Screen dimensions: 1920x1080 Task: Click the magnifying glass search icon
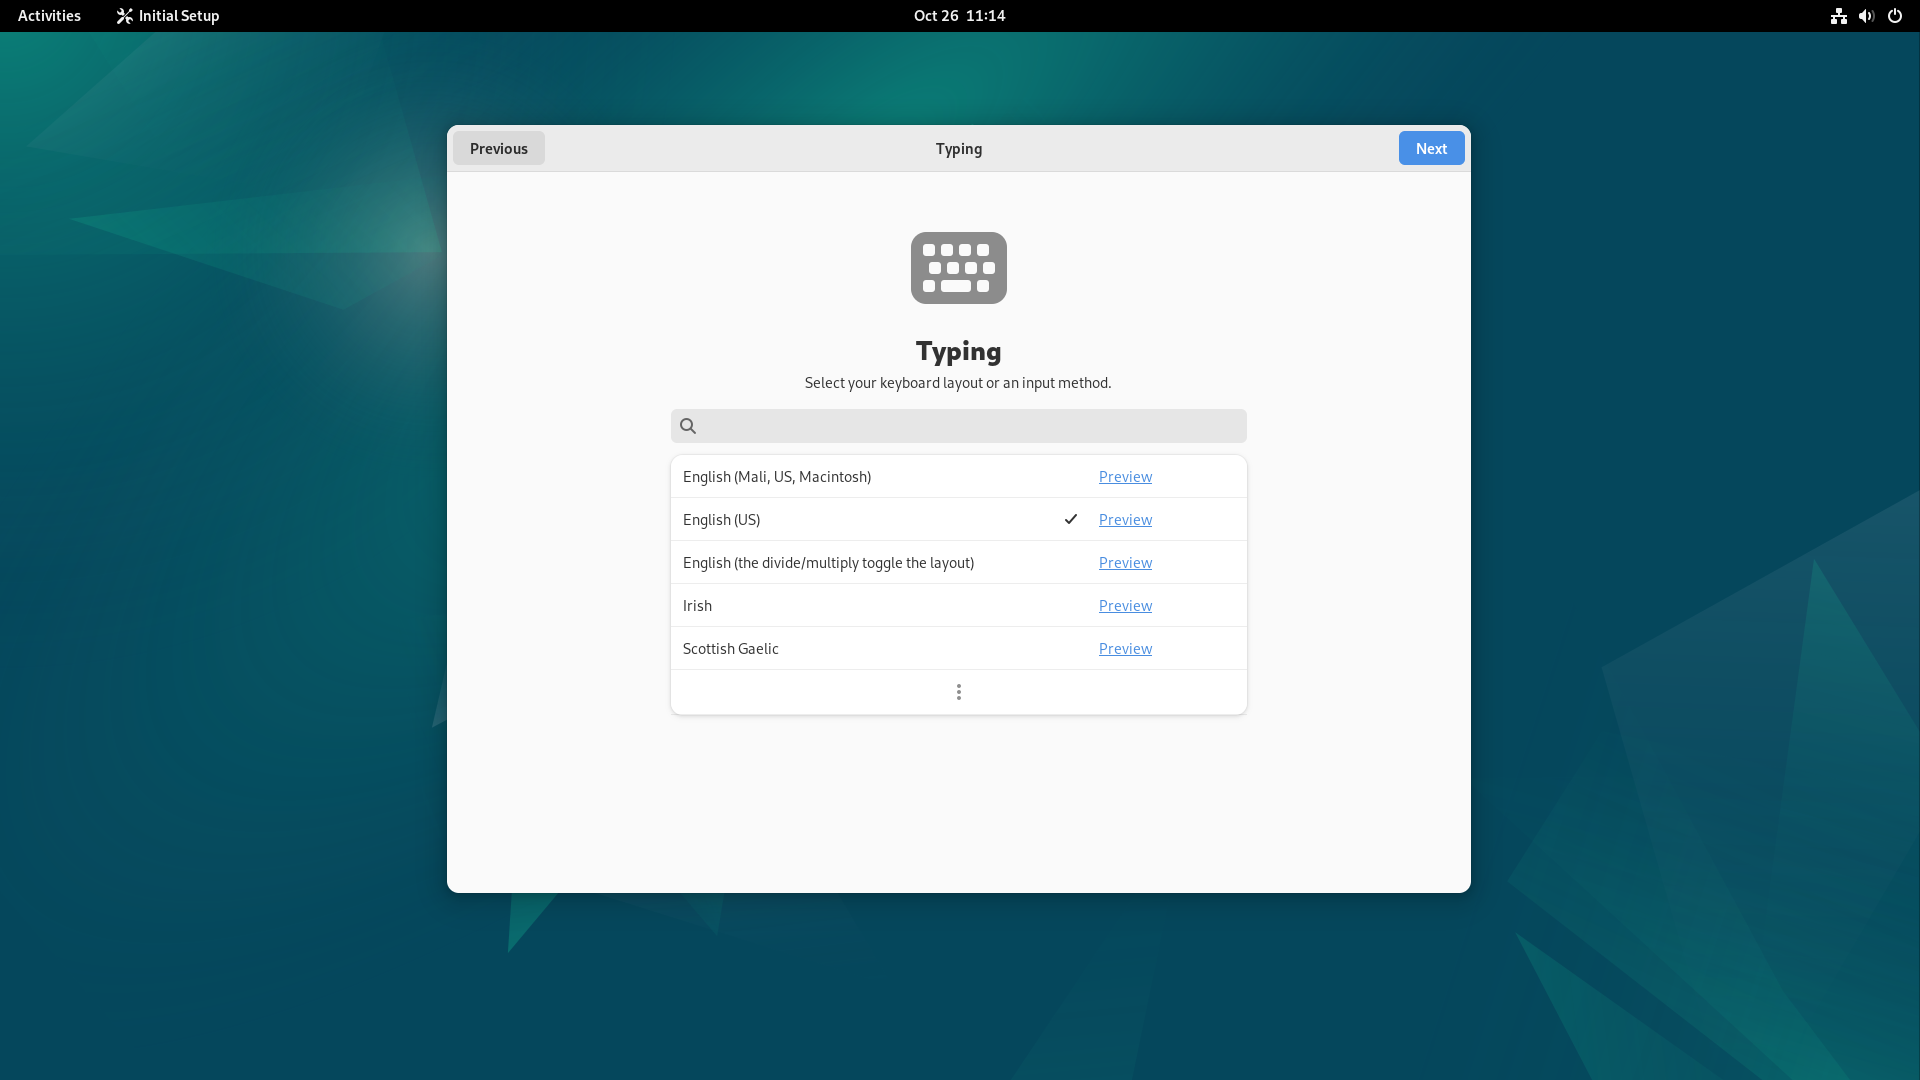(688, 425)
